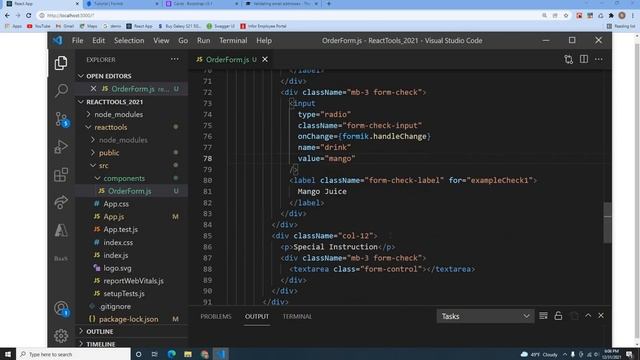Screen dimensions: 640x360
Task: Clear the output panel
Action: click(x=543, y=316)
